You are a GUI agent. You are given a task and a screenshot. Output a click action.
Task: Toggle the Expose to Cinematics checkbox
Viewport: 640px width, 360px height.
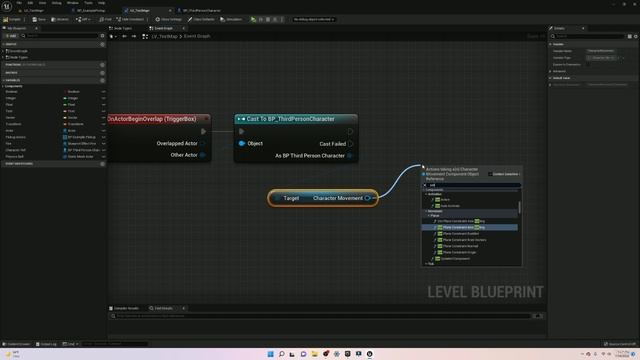[588, 64]
